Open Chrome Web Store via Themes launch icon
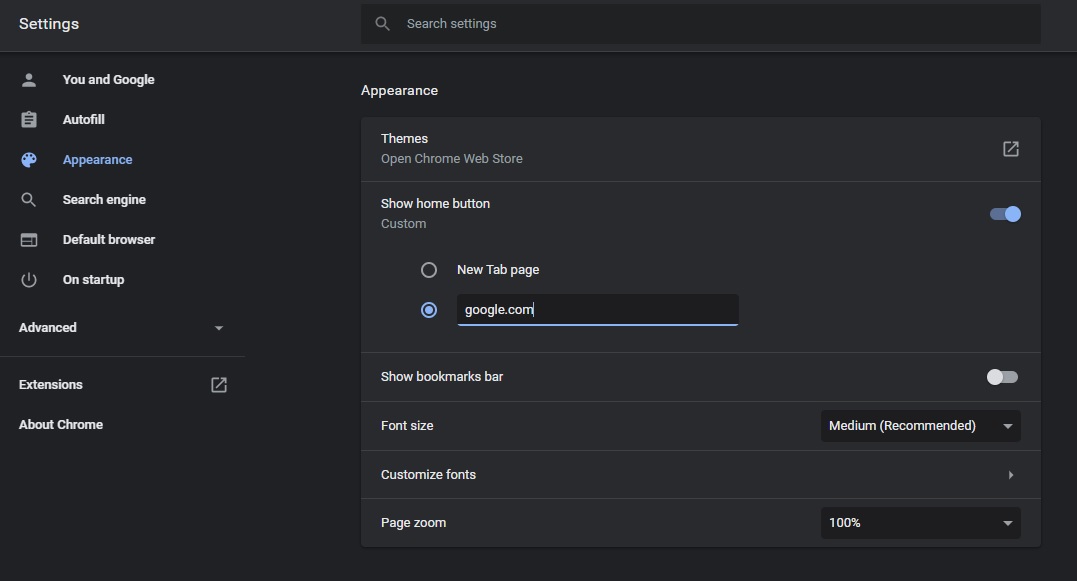Image resolution: width=1077 pixels, height=581 pixels. tap(1010, 149)
